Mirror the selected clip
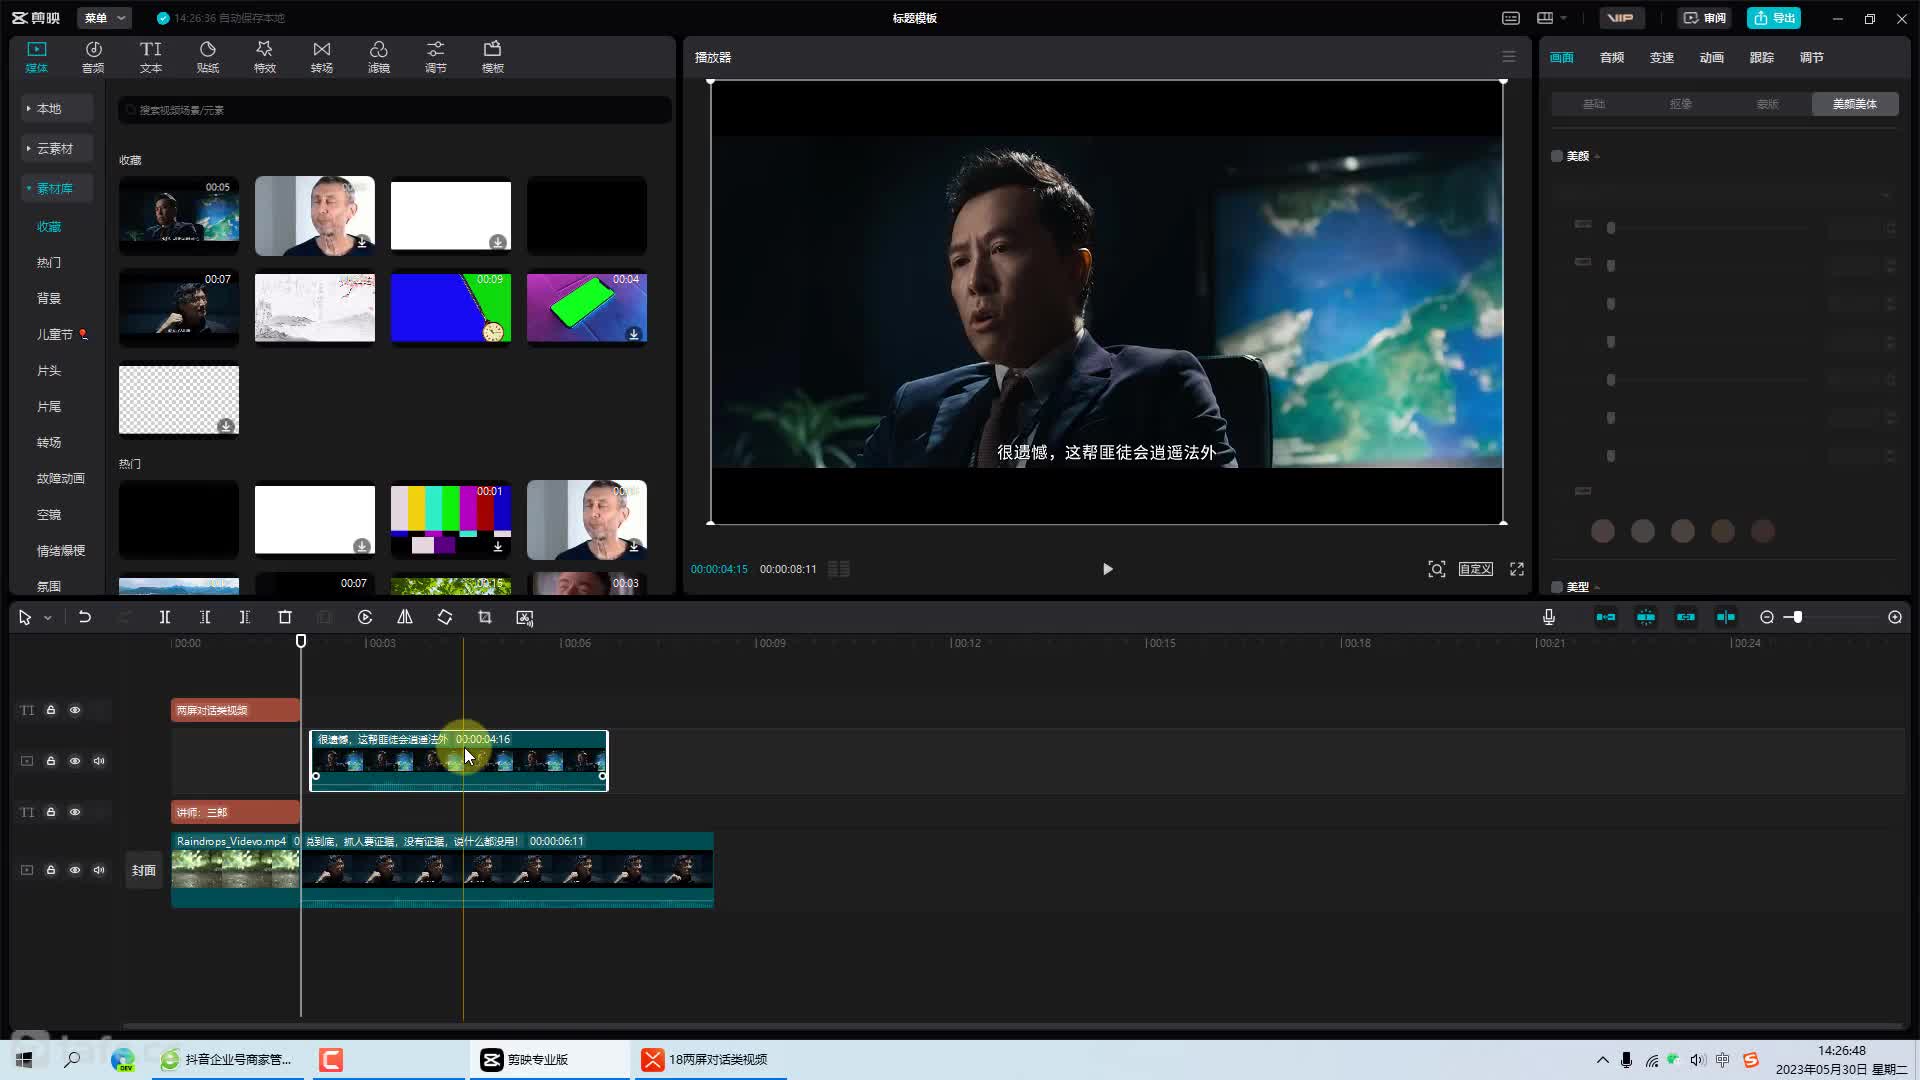The width and height of the screenshot is (1920, 1080). click(405, 618)
